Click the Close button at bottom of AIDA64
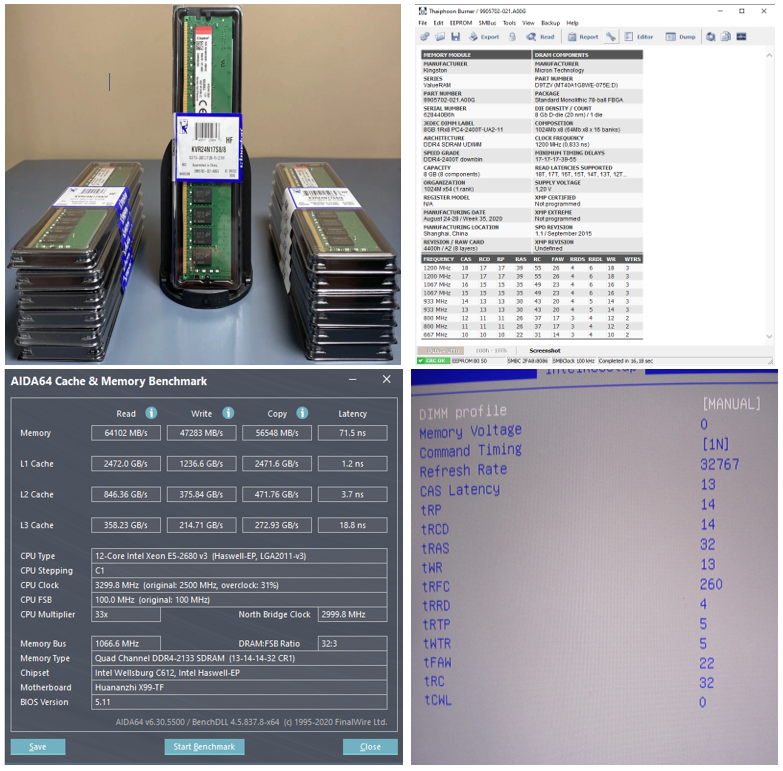Screen dimensions: 783x771 point(370,747)
